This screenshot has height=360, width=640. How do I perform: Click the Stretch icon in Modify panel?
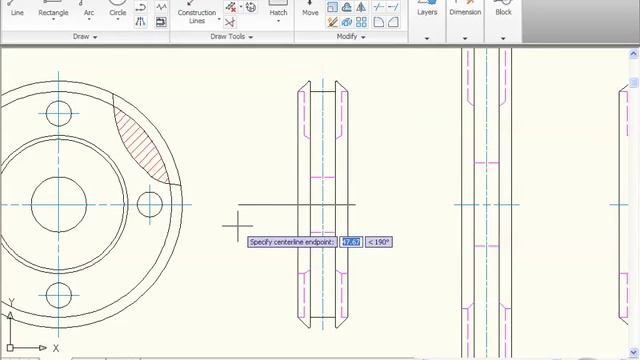(x=333, y=7)
